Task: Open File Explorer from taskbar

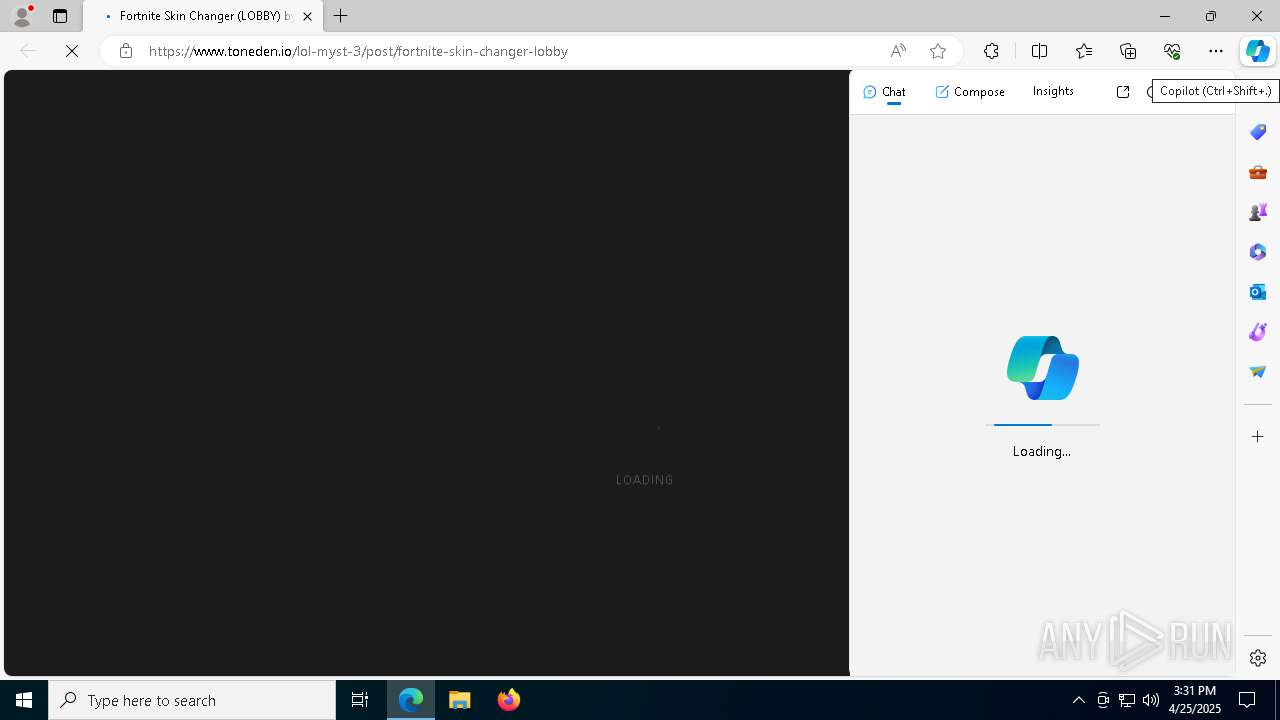Action: [x=460, y=700]
